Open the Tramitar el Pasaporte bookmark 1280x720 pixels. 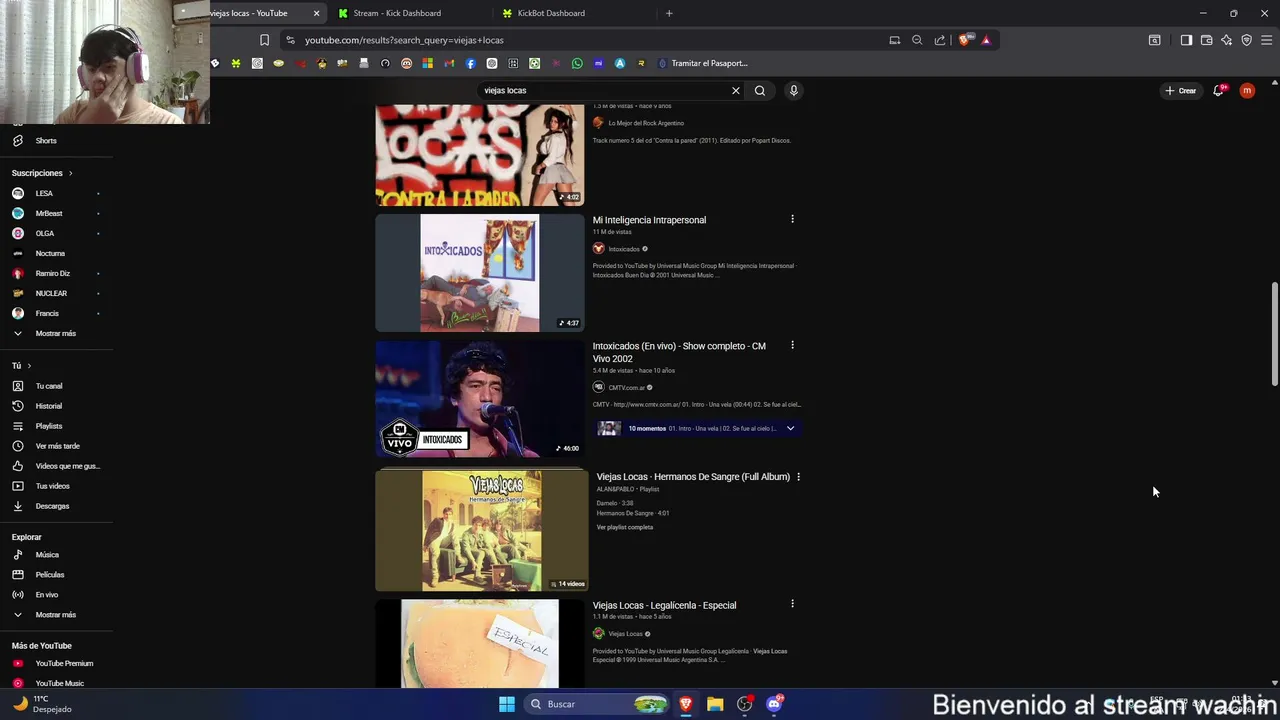(703, 63)
